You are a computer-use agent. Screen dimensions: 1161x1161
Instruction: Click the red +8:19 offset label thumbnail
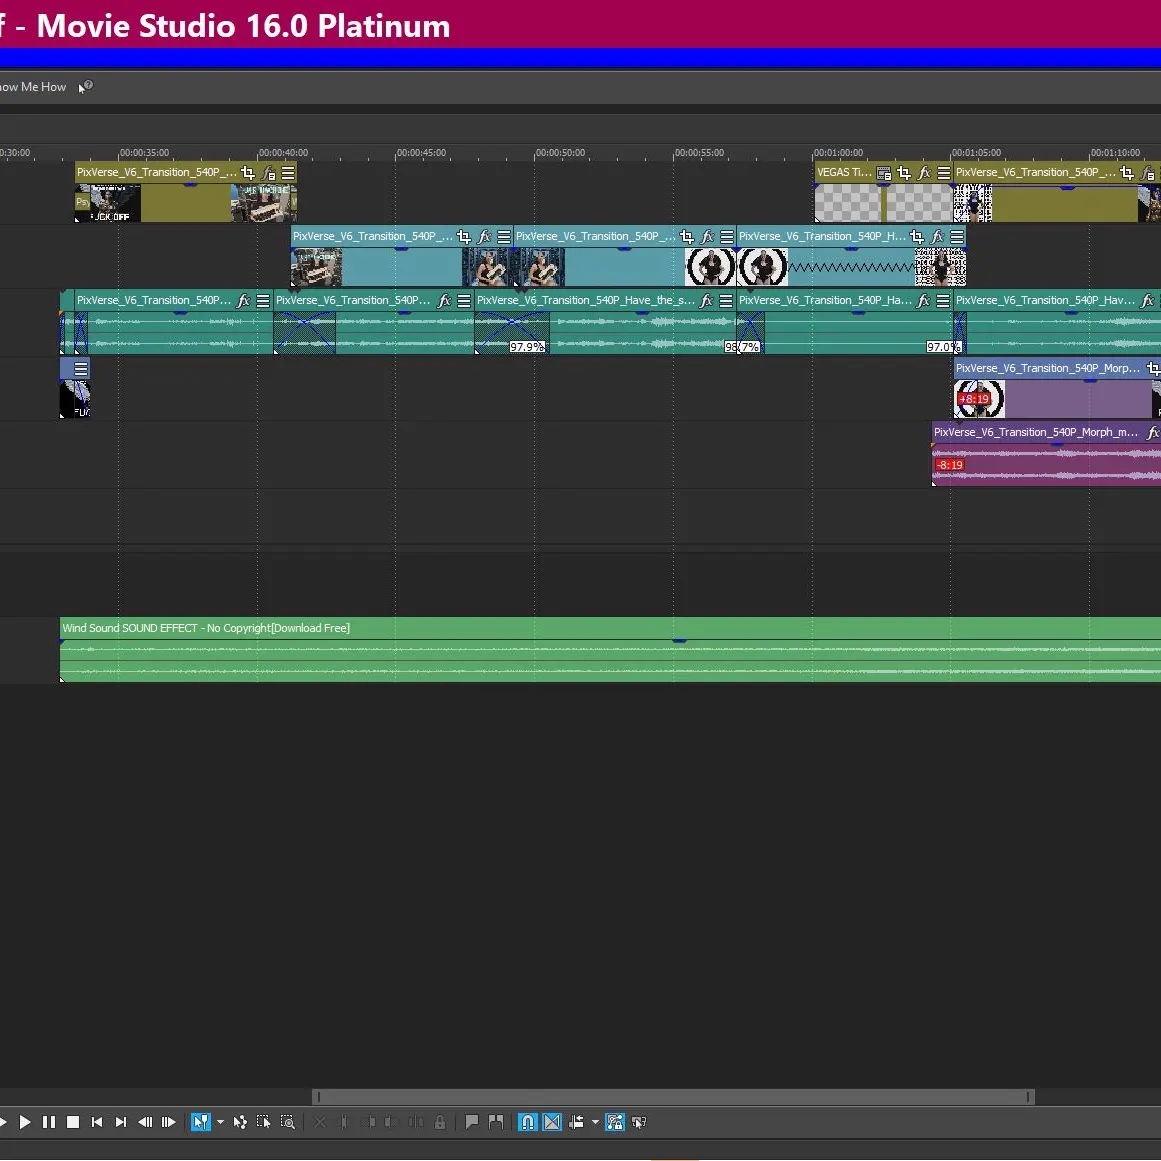click(974, 399)
